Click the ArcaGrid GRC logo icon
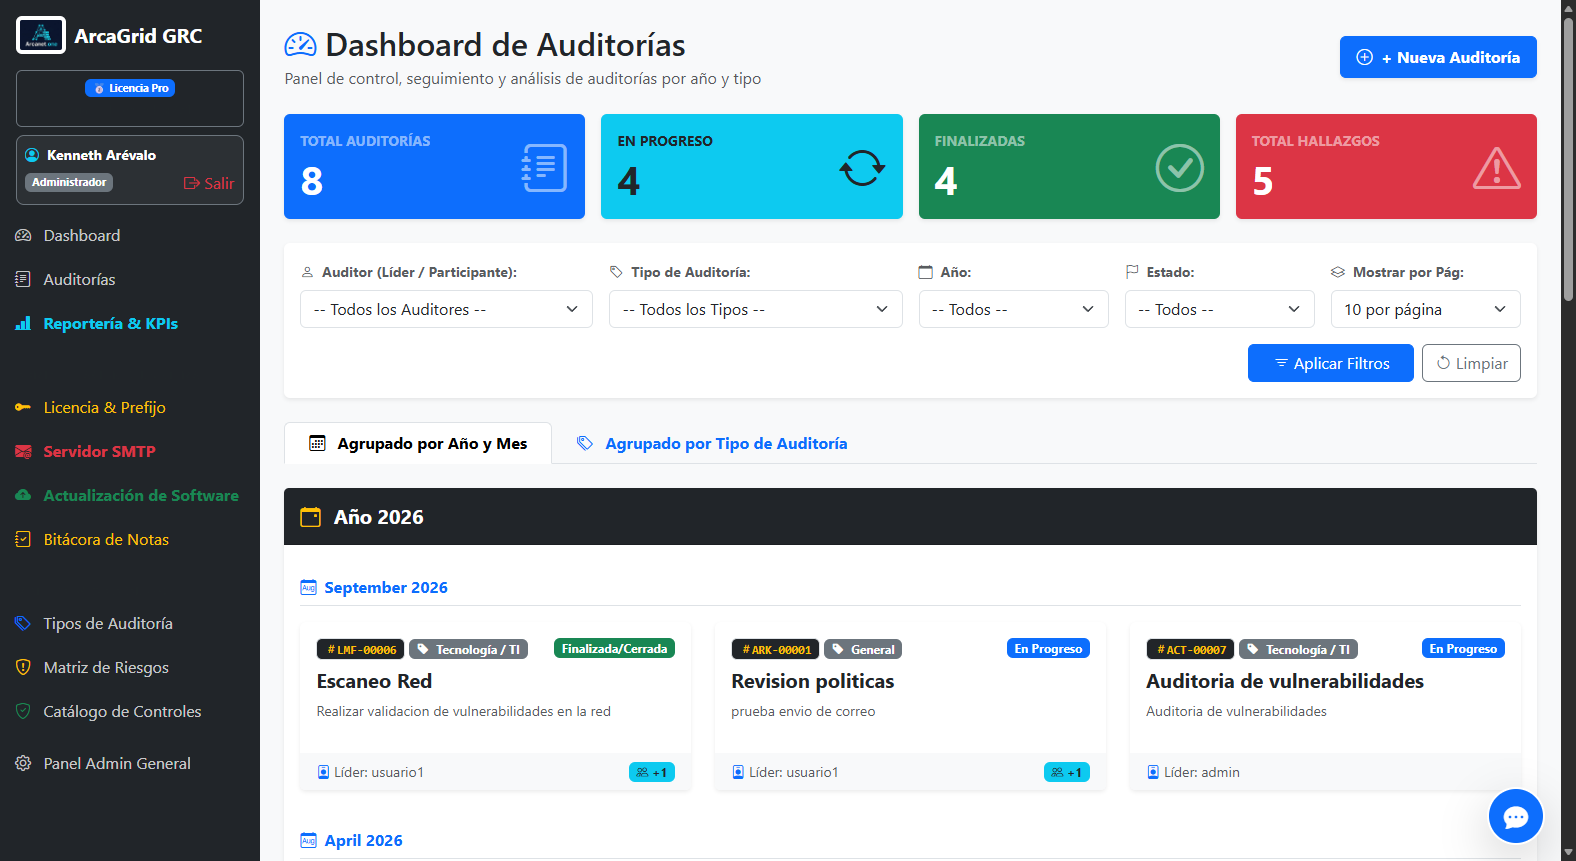The height and width of the screenshot is (861, 1576). (x=41, y=35)
